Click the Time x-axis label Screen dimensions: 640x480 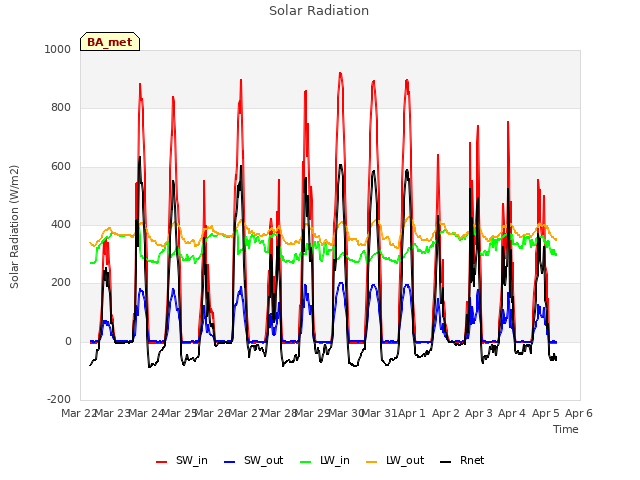566,429
